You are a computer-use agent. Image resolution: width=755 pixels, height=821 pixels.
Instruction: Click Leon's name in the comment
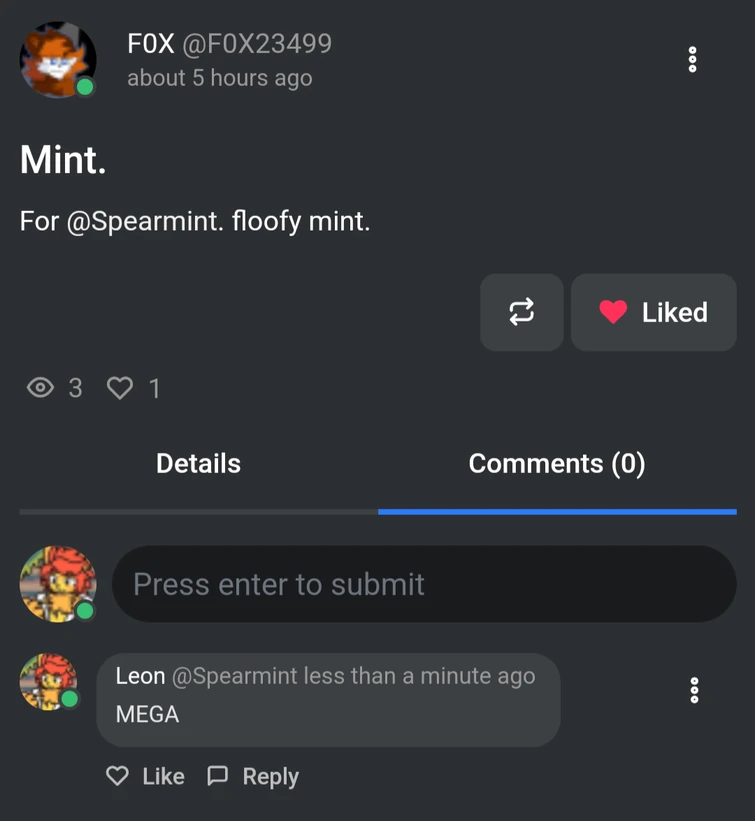140,676
